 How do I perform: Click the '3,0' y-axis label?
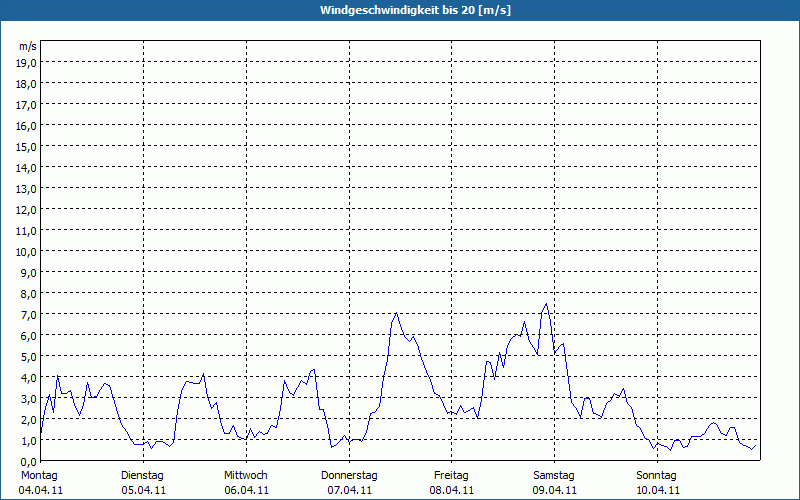point(29,398)
